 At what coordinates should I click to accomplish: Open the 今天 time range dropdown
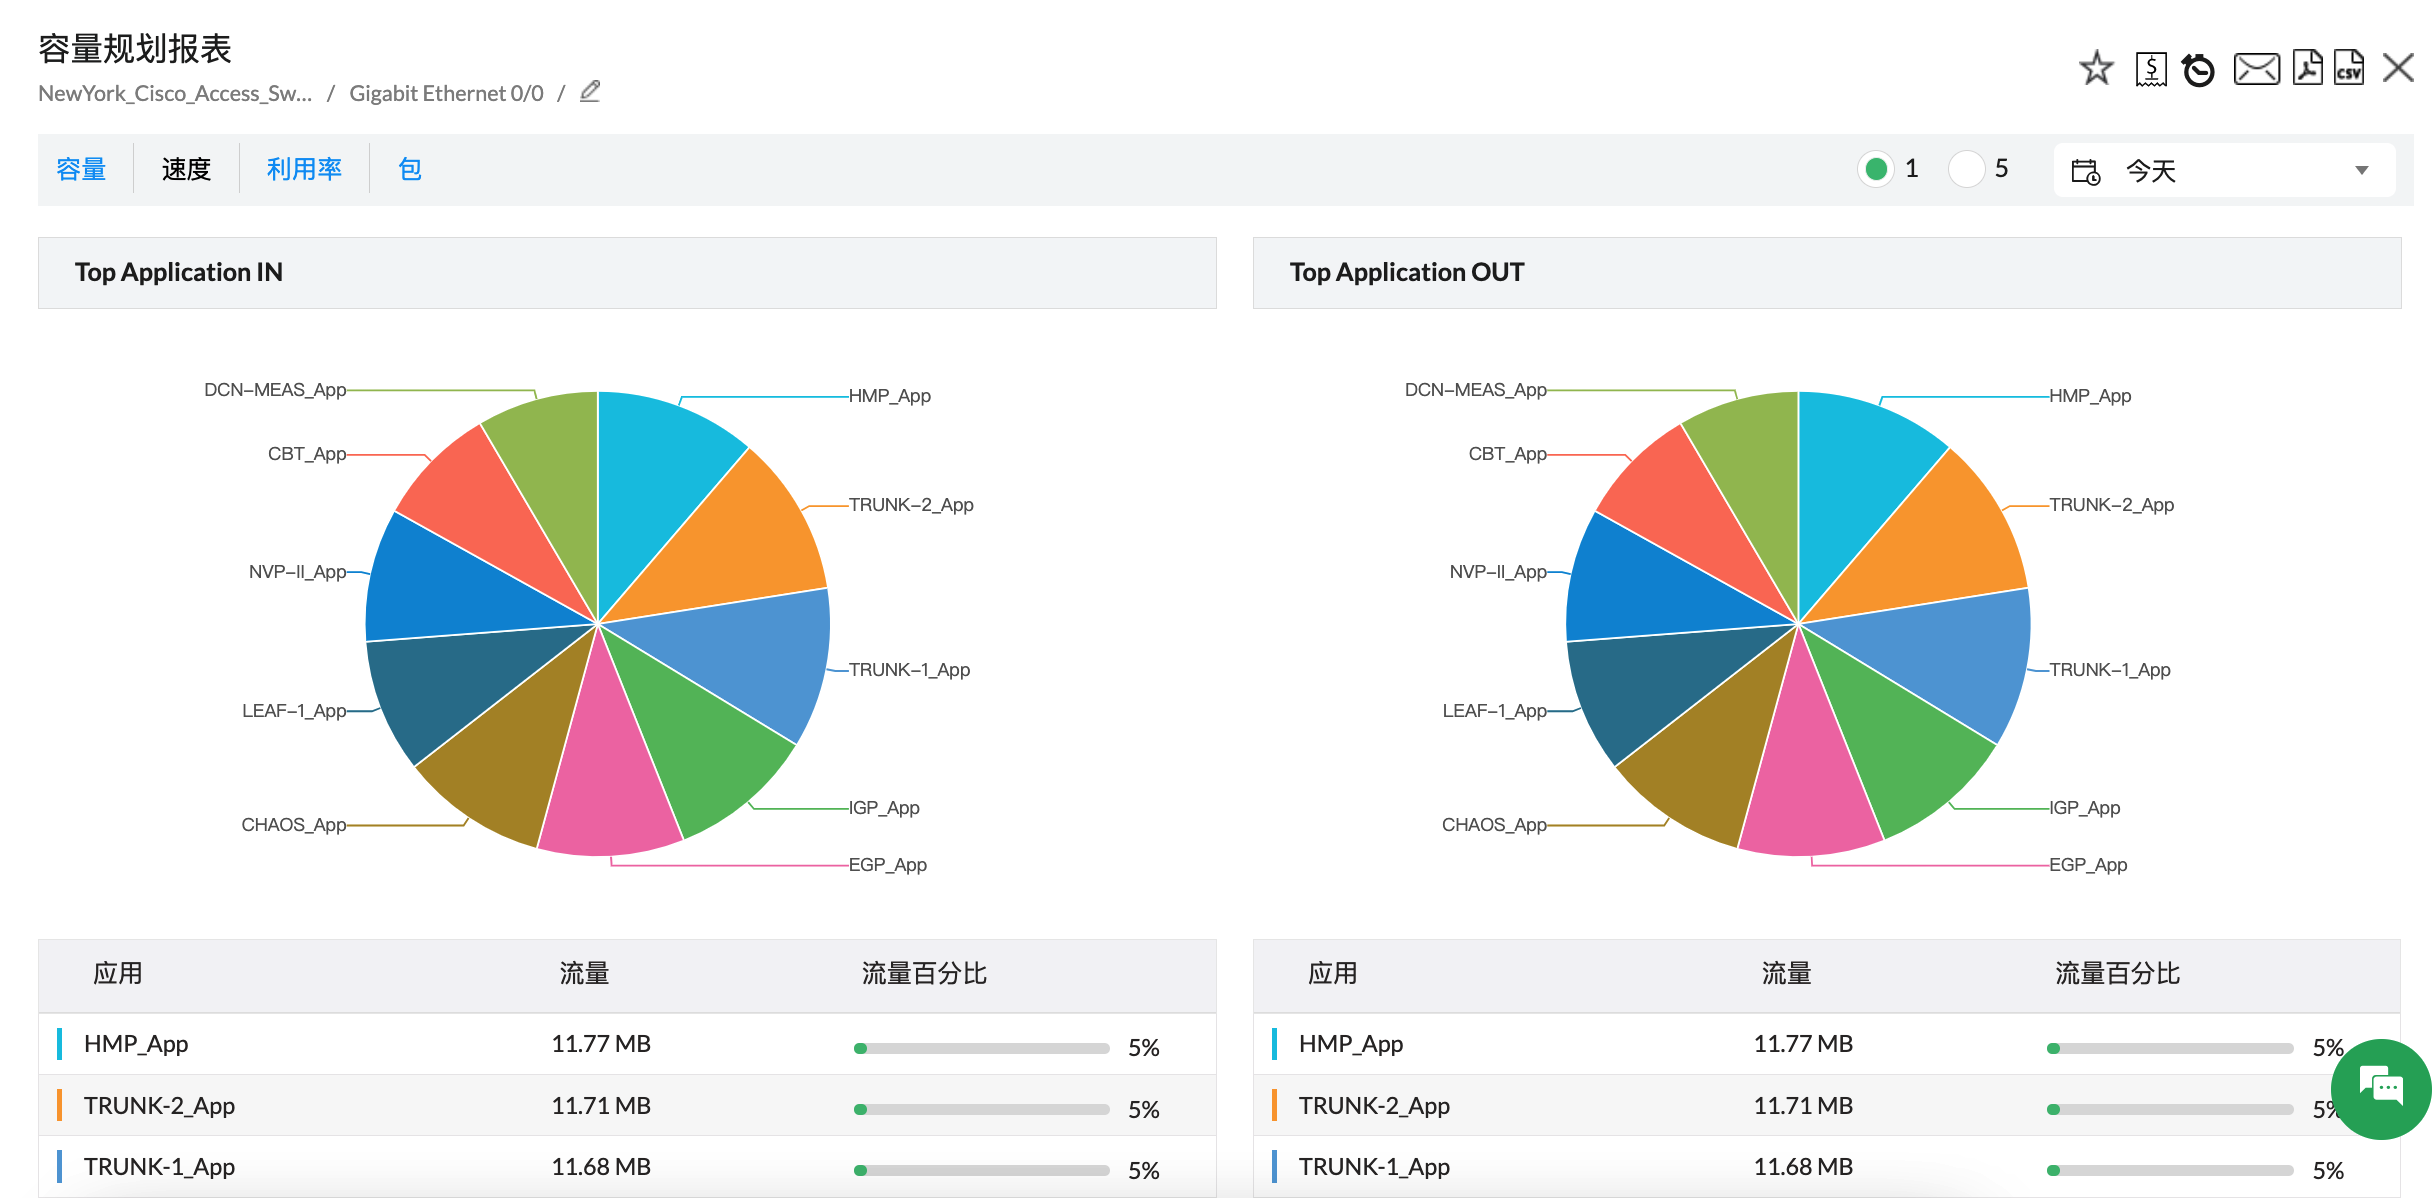click(x=2151, y=170)
